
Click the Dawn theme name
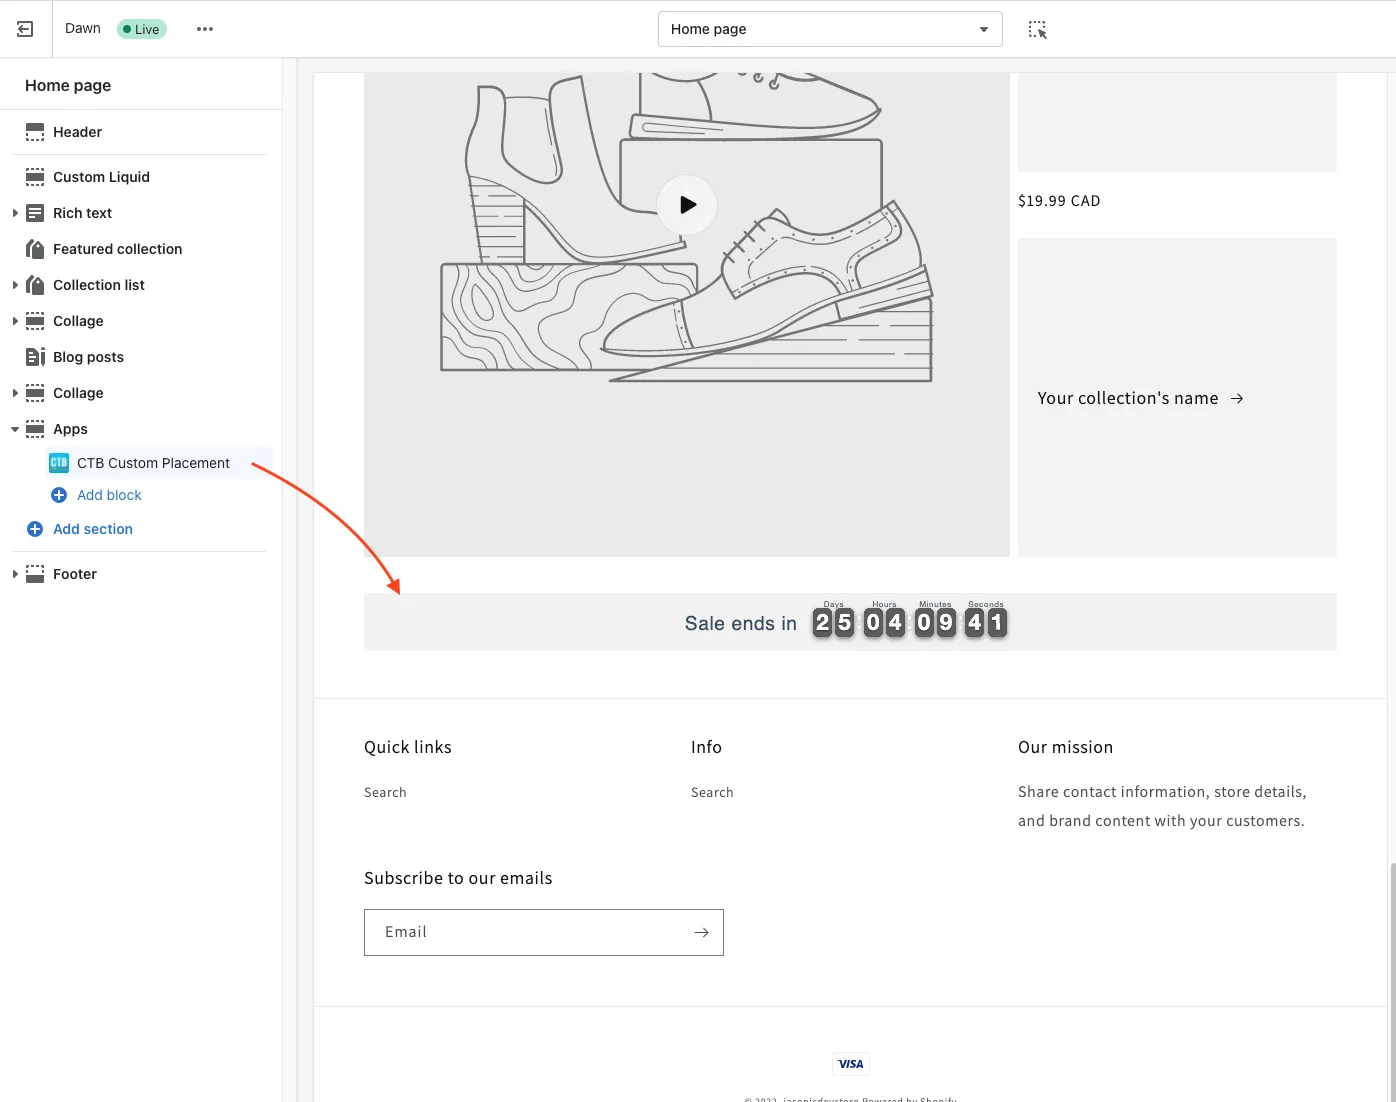83,28
